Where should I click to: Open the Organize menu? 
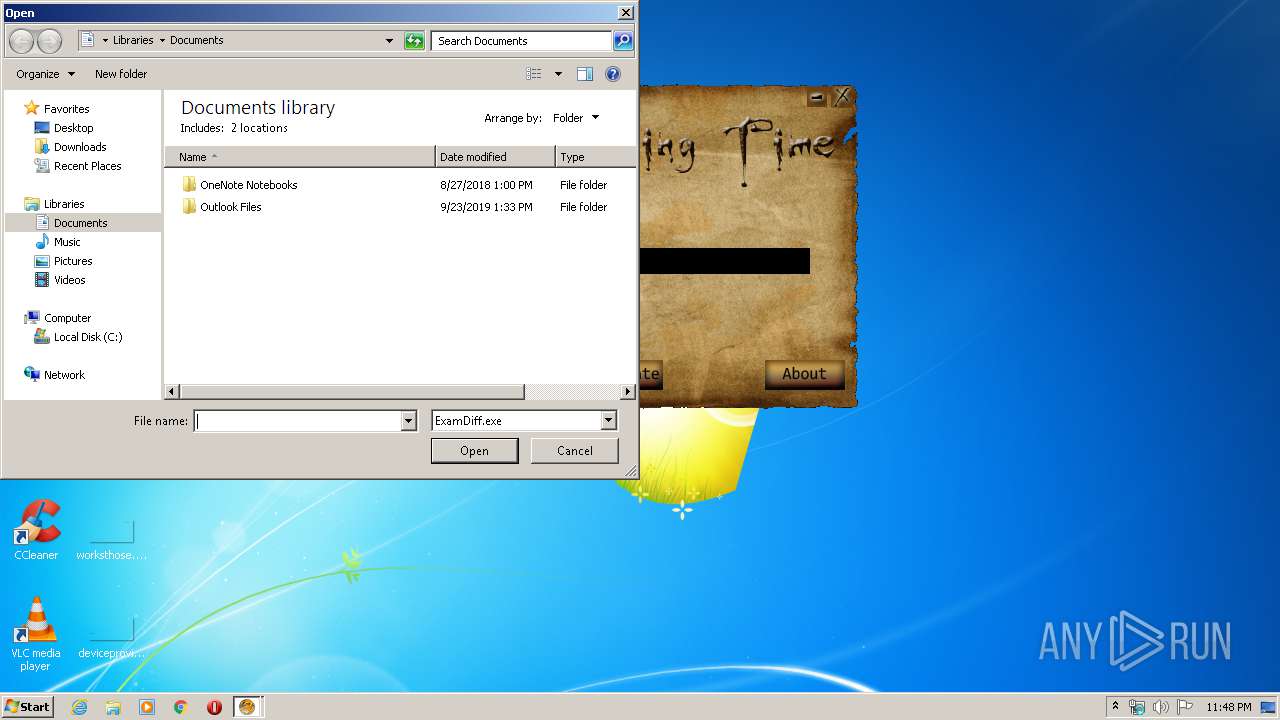[45, 74]
